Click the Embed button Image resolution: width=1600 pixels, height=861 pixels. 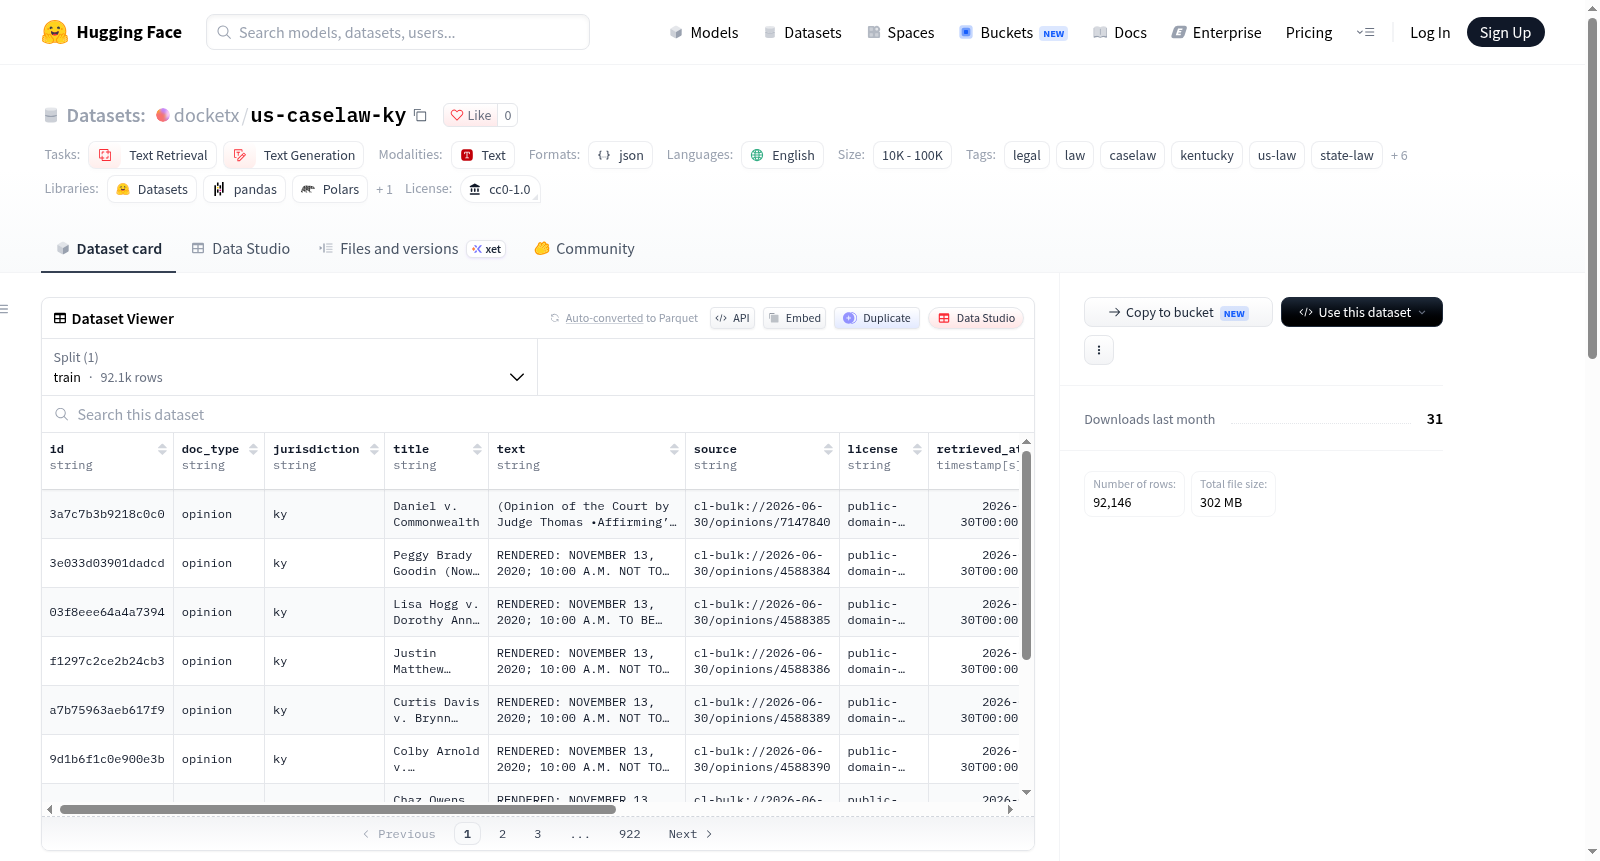click(794, 318)
